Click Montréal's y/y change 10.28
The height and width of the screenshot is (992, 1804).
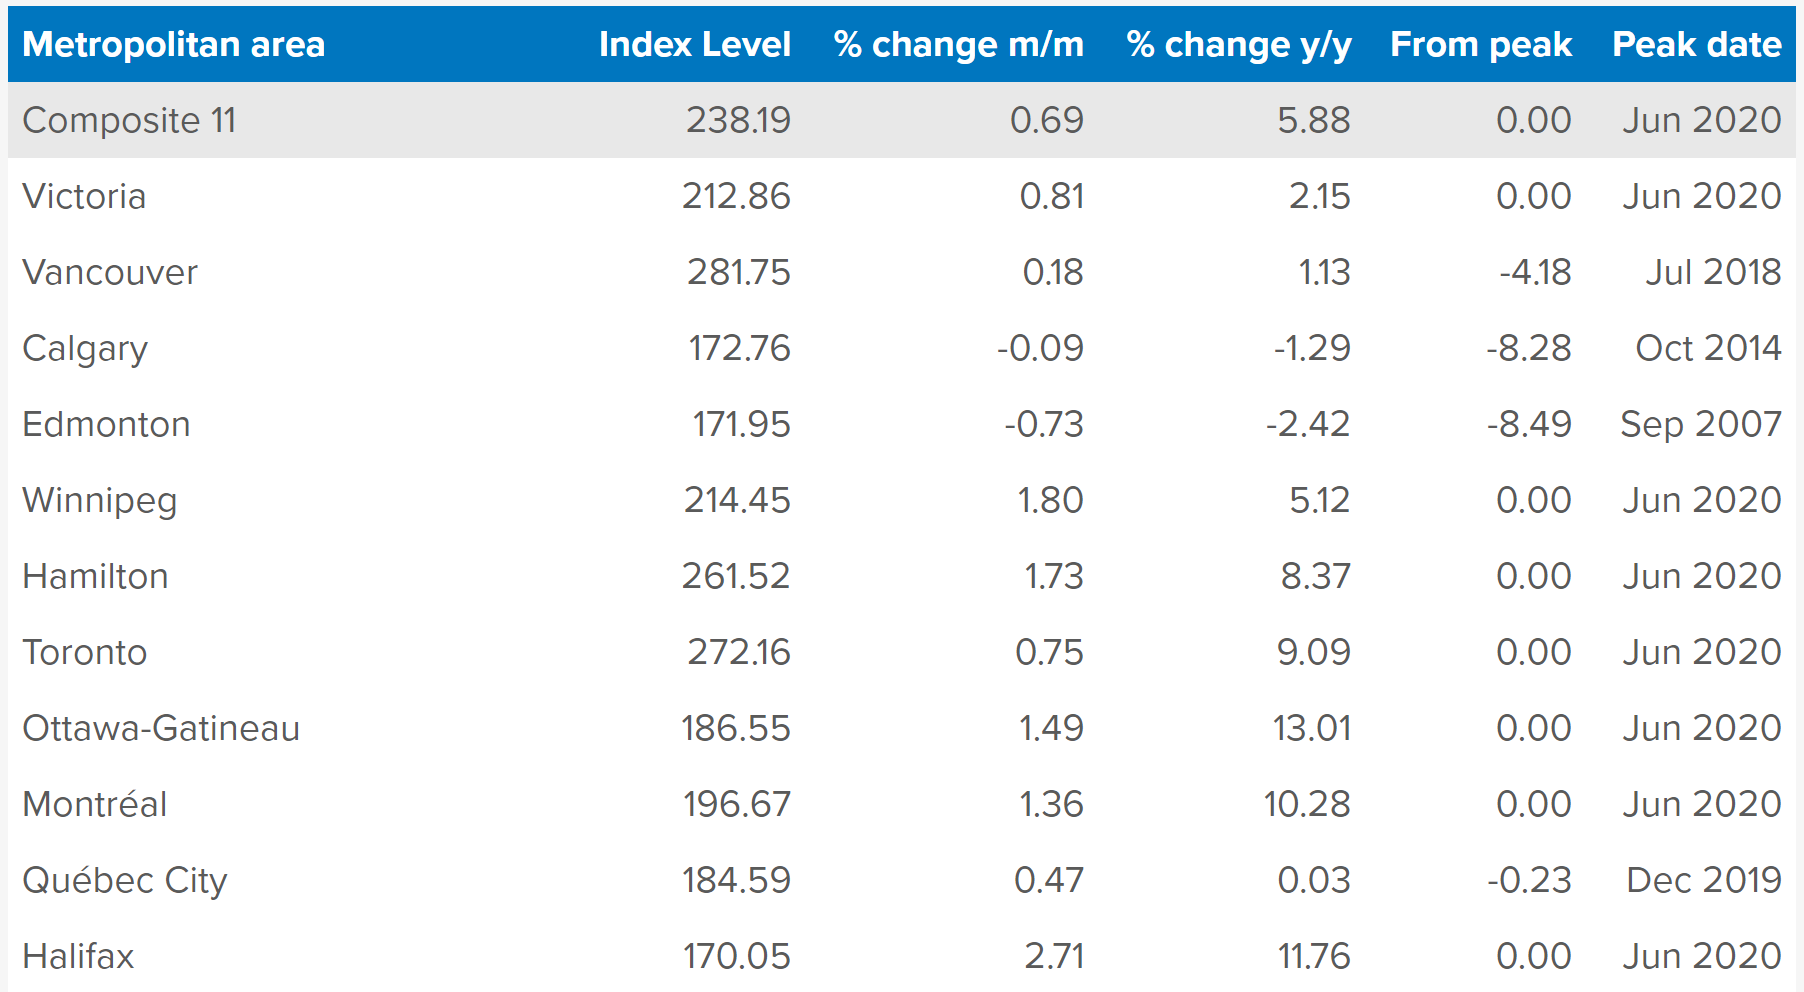(x=1306, y=804)
